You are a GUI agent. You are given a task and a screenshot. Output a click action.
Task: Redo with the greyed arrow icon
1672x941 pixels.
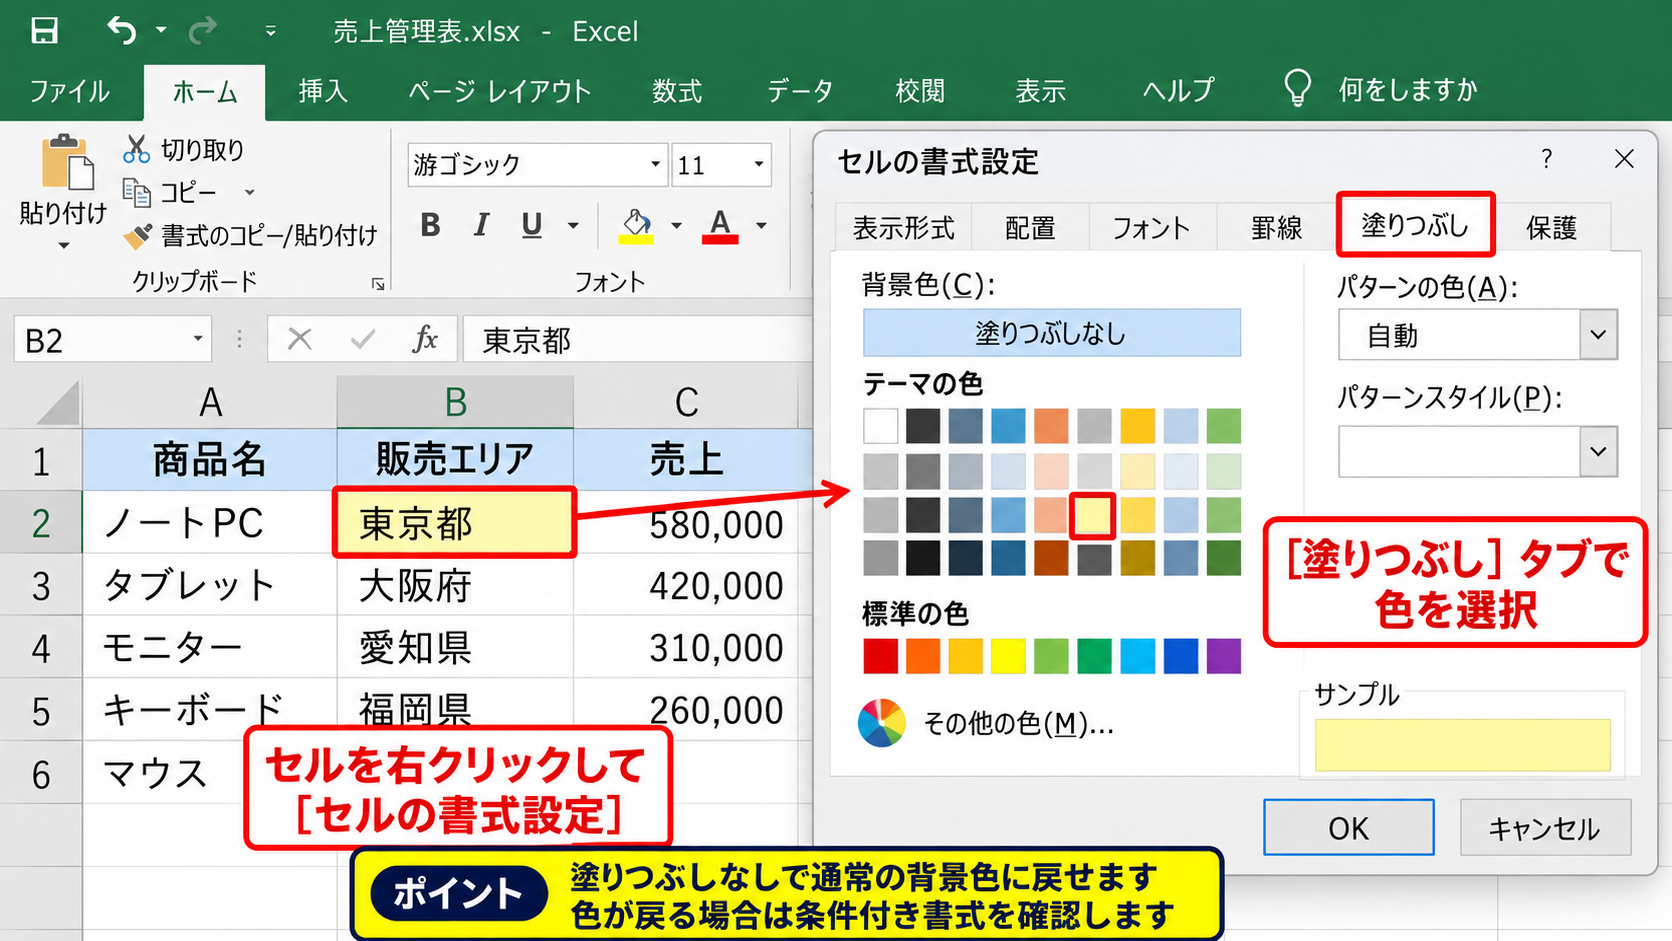coord(203,31)
